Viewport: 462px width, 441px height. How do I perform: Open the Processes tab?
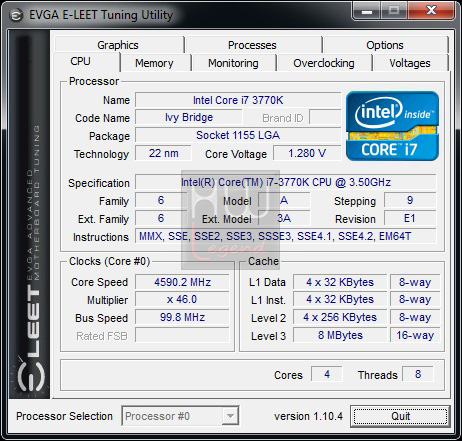pyautogui.click(x=252, y=45)
